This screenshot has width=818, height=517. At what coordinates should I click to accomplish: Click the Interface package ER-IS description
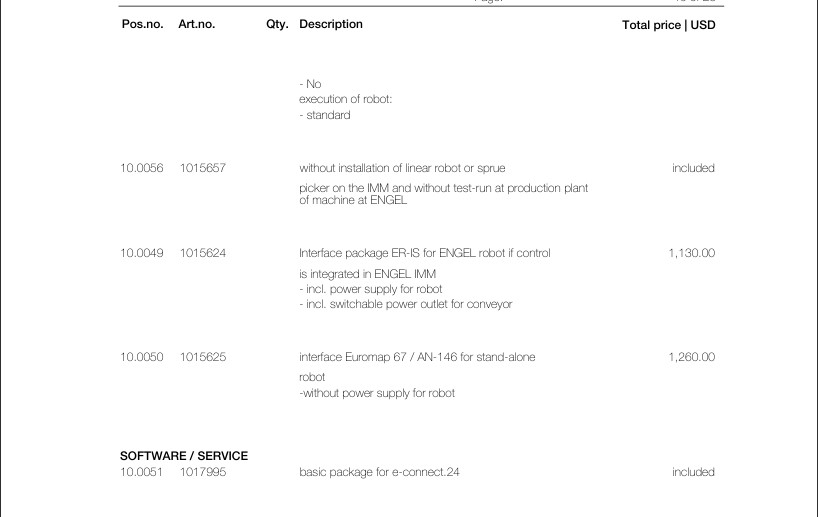tap(425, 253)
